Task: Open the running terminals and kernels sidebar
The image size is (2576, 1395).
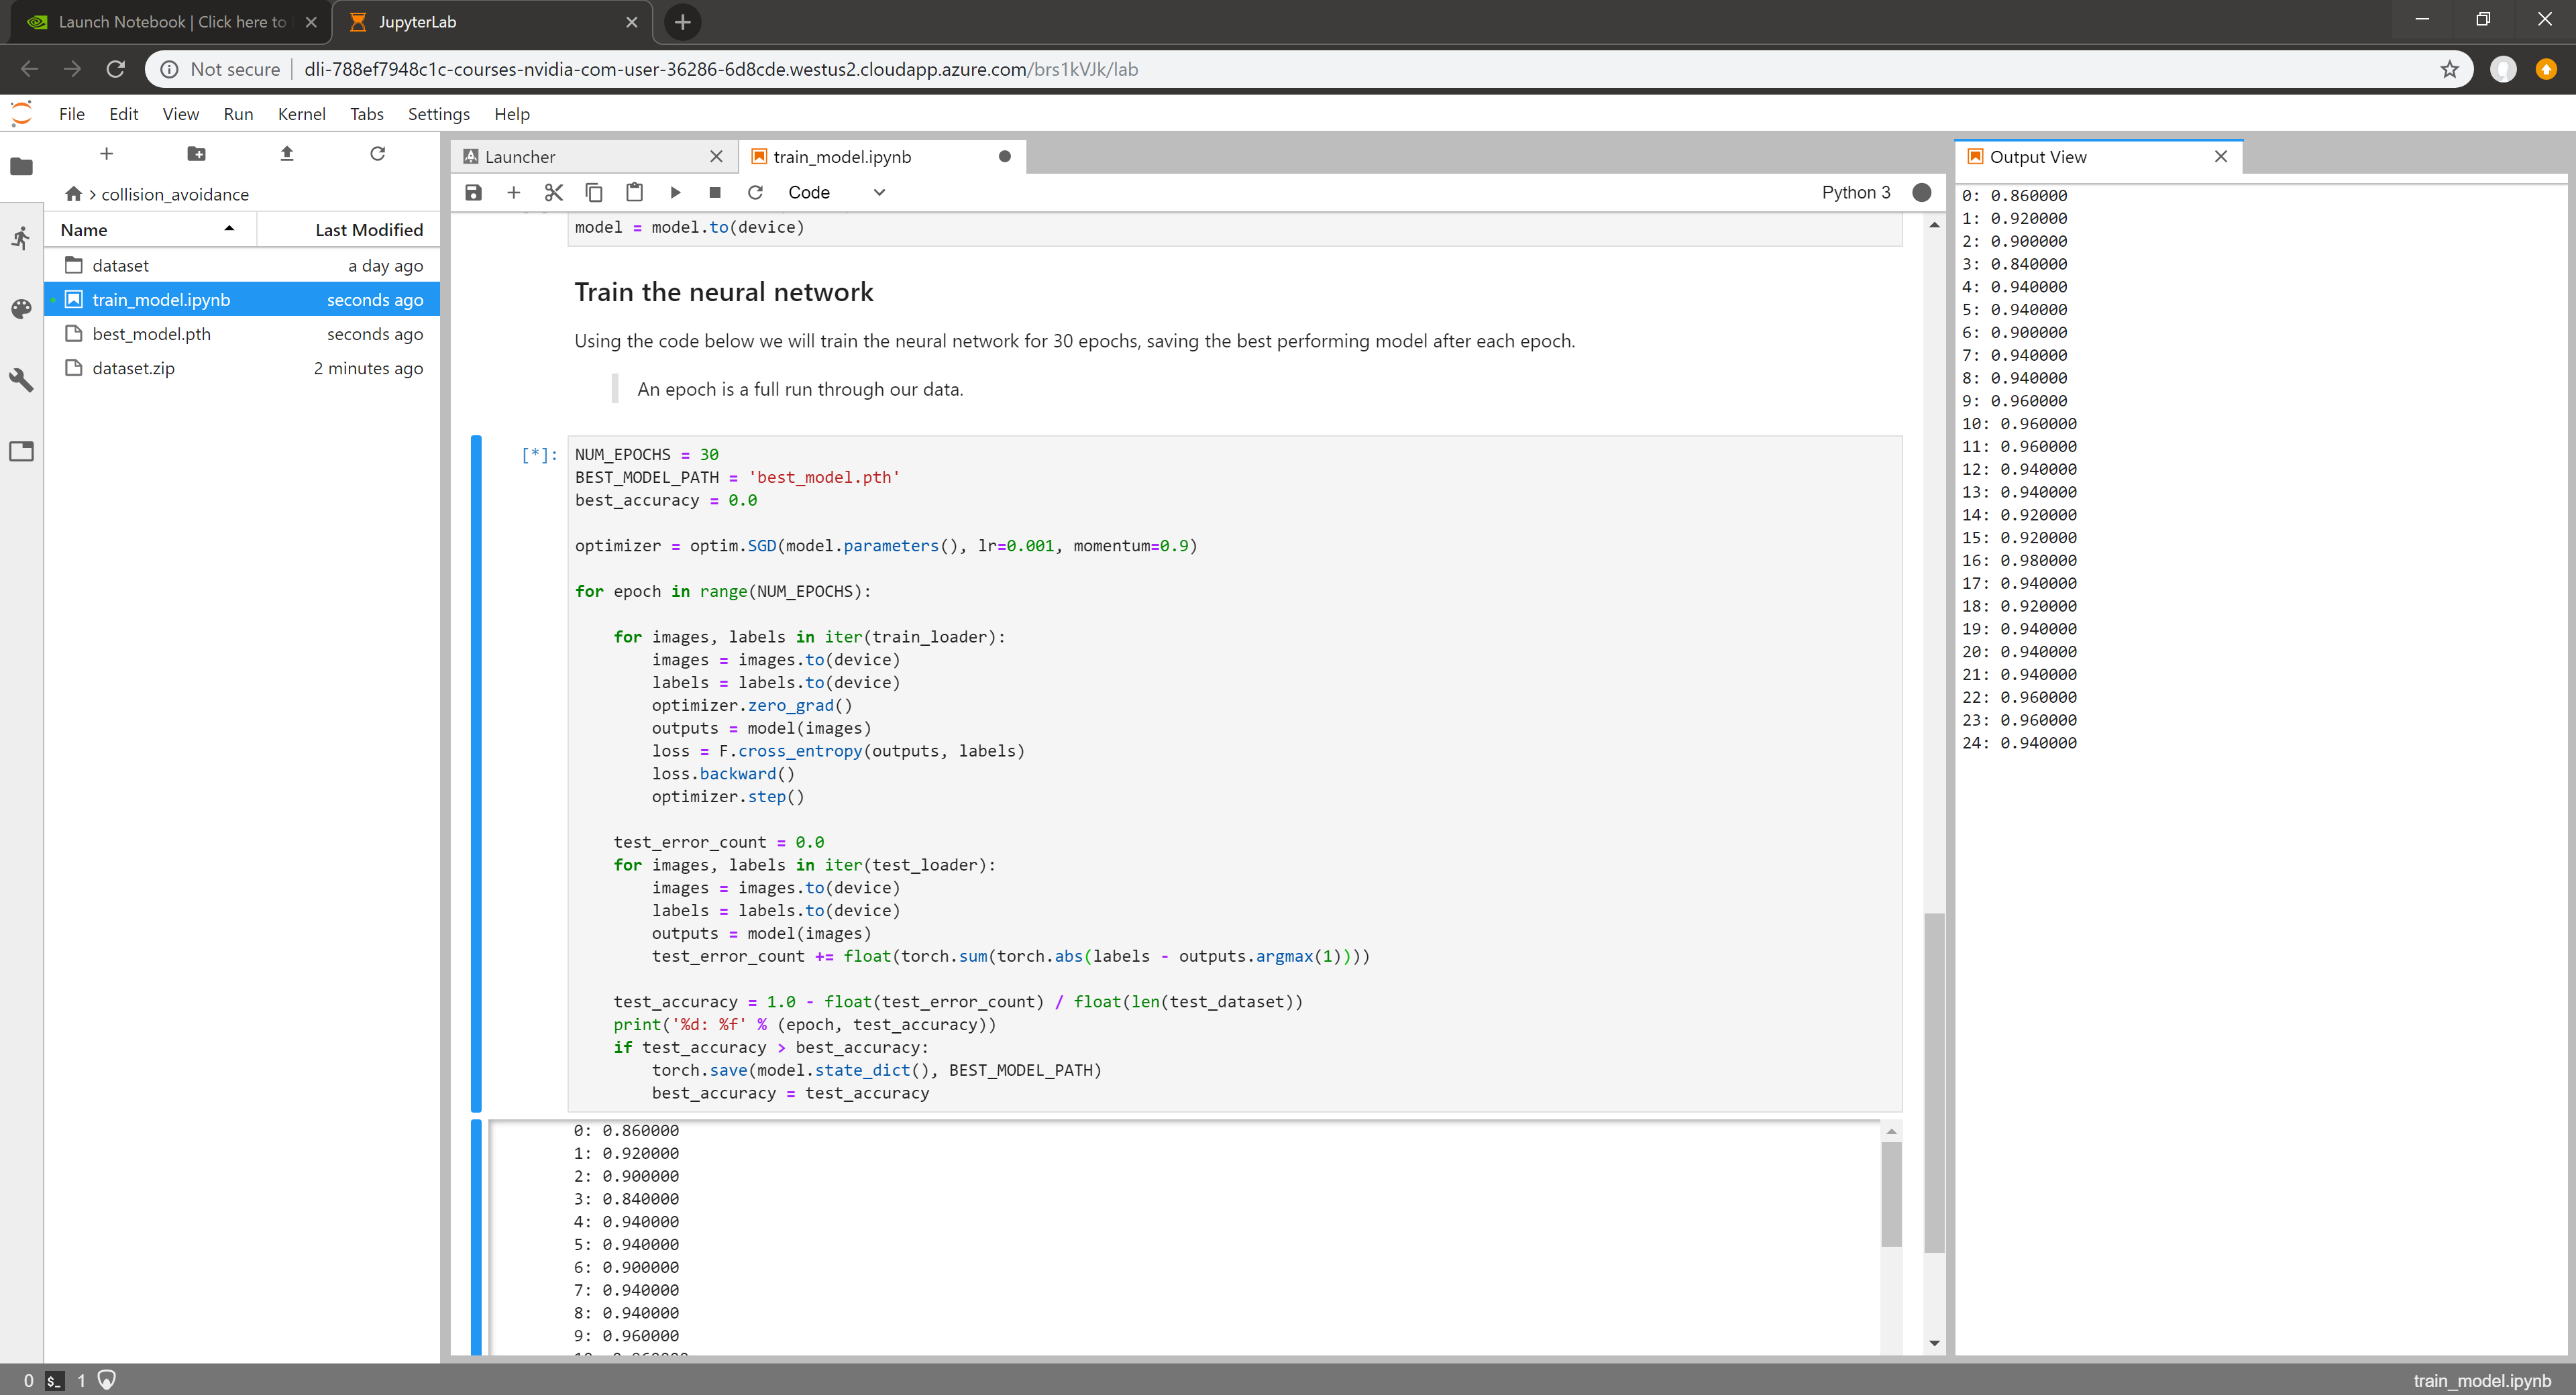Action: pyautogui.click(x=21, y=238)
